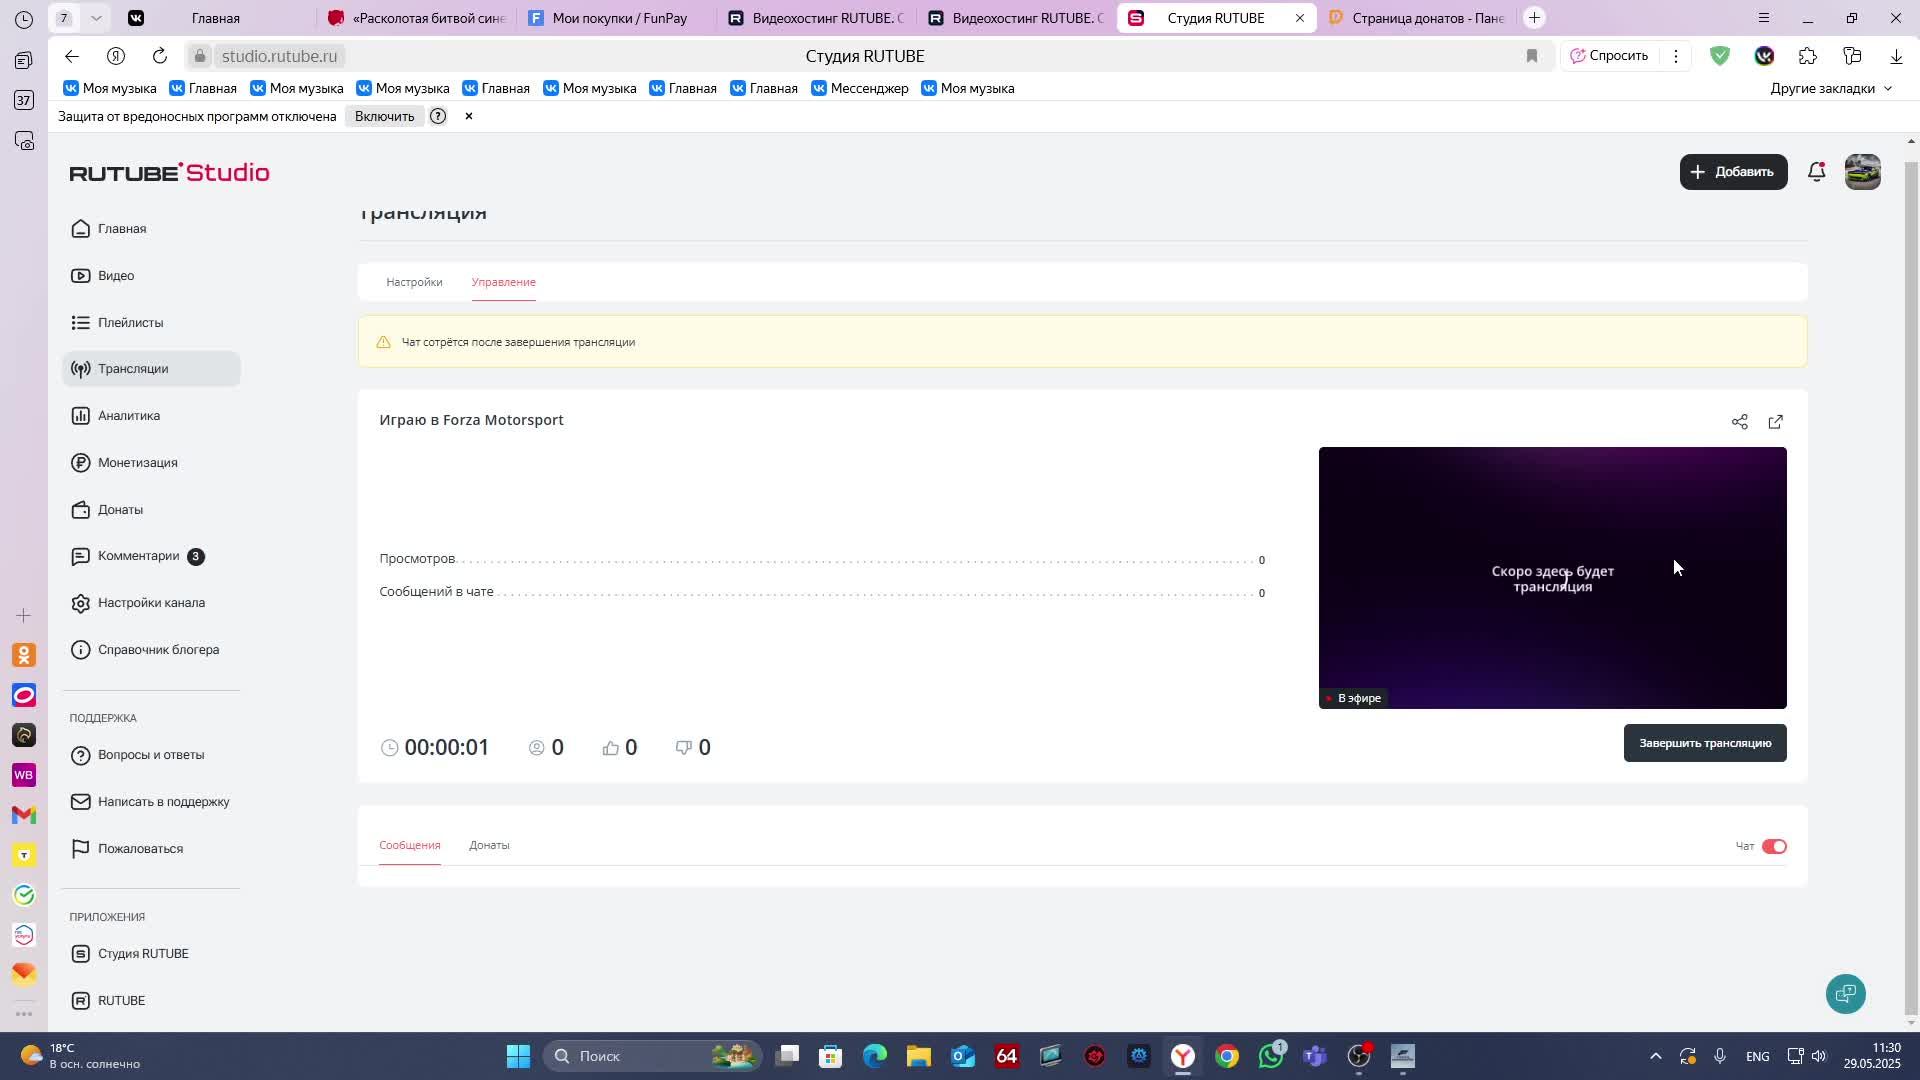This screenshot has width=1920, height=1080.
Task: Show hidden system tray icons
Action: click(1655, 1056)
